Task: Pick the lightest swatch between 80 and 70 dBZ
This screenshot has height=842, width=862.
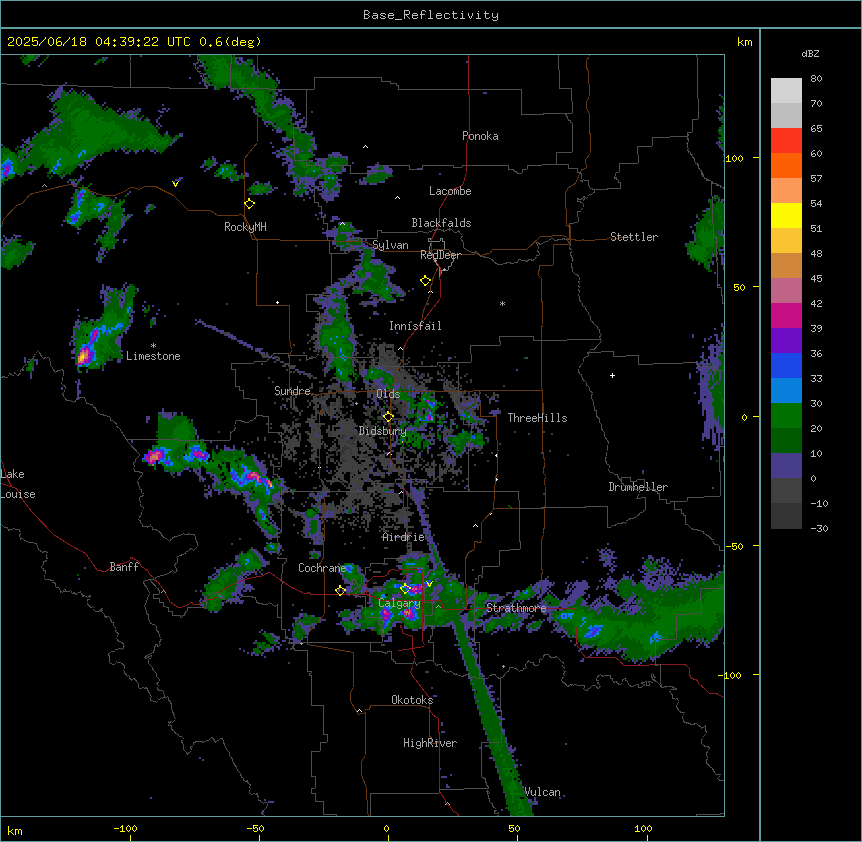Action: tap(786, 91)
